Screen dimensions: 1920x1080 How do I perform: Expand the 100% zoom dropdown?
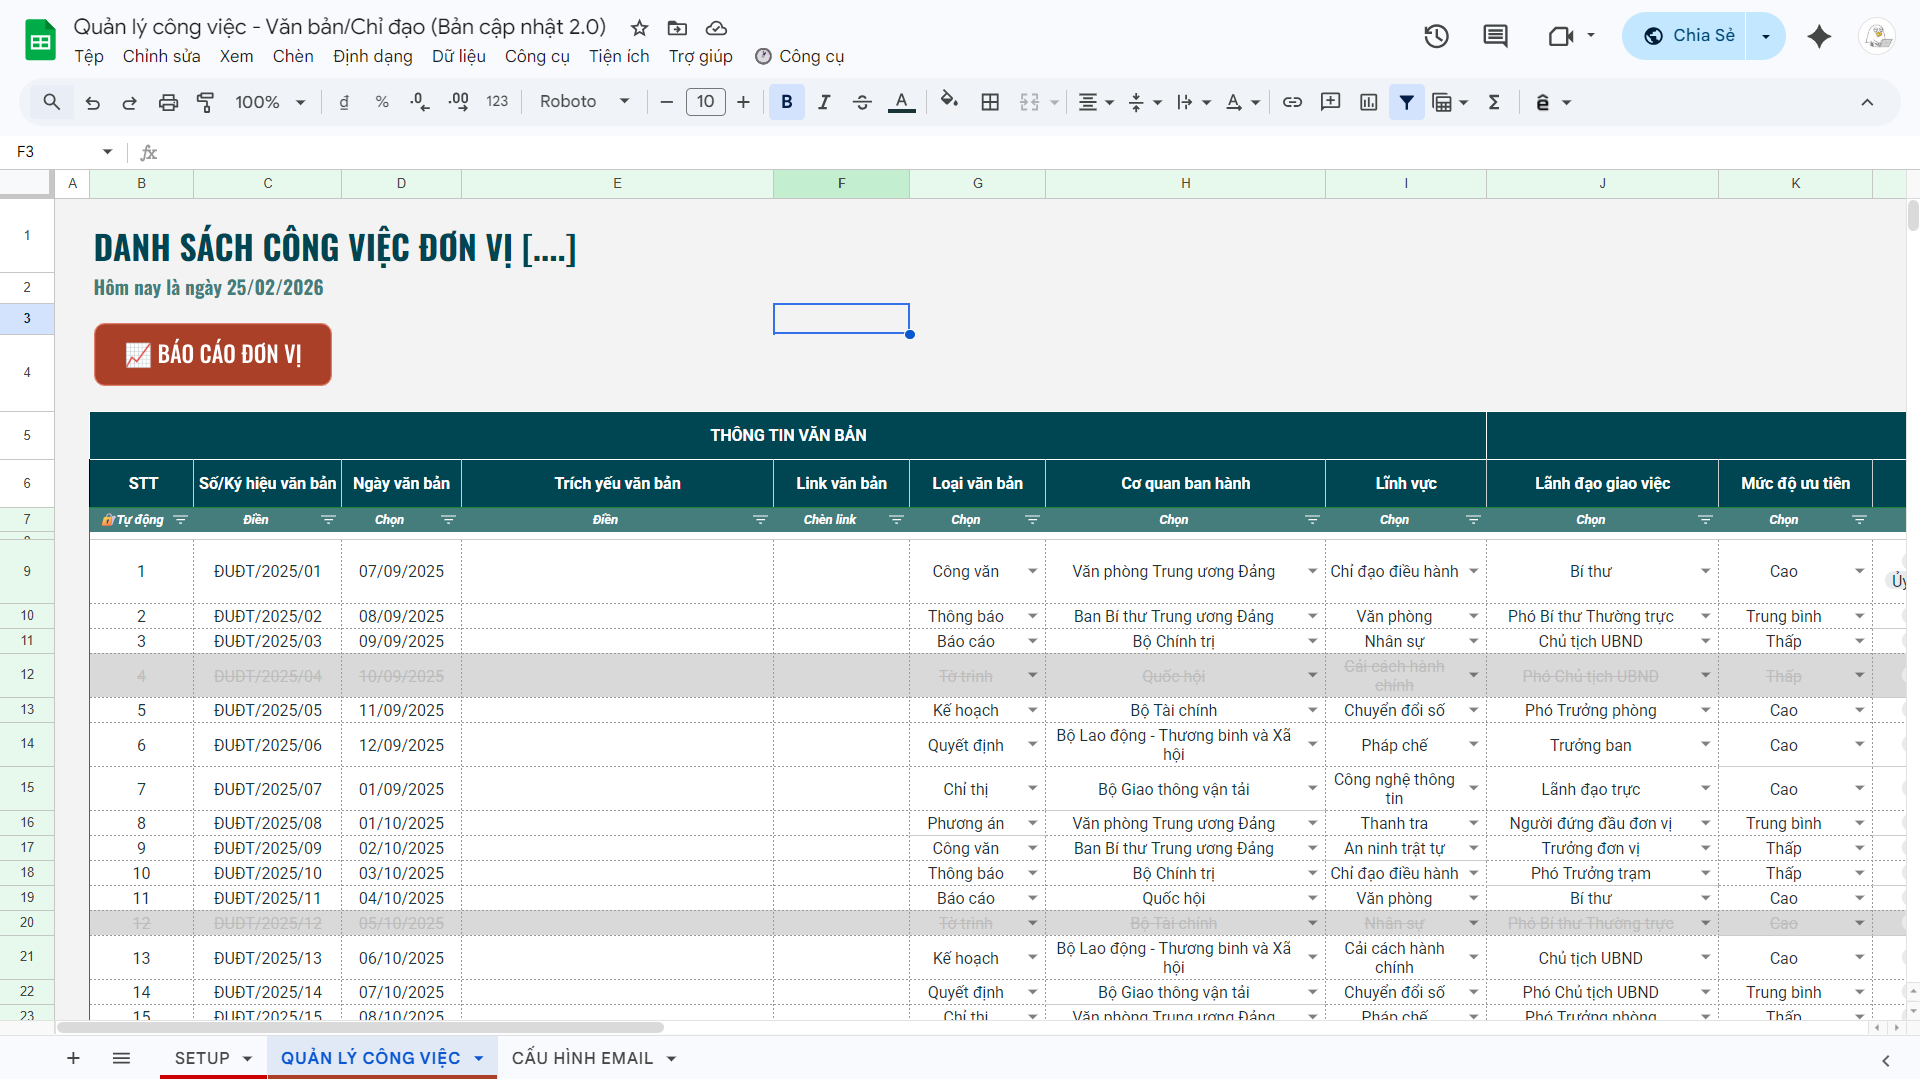[x=270, y=102]
